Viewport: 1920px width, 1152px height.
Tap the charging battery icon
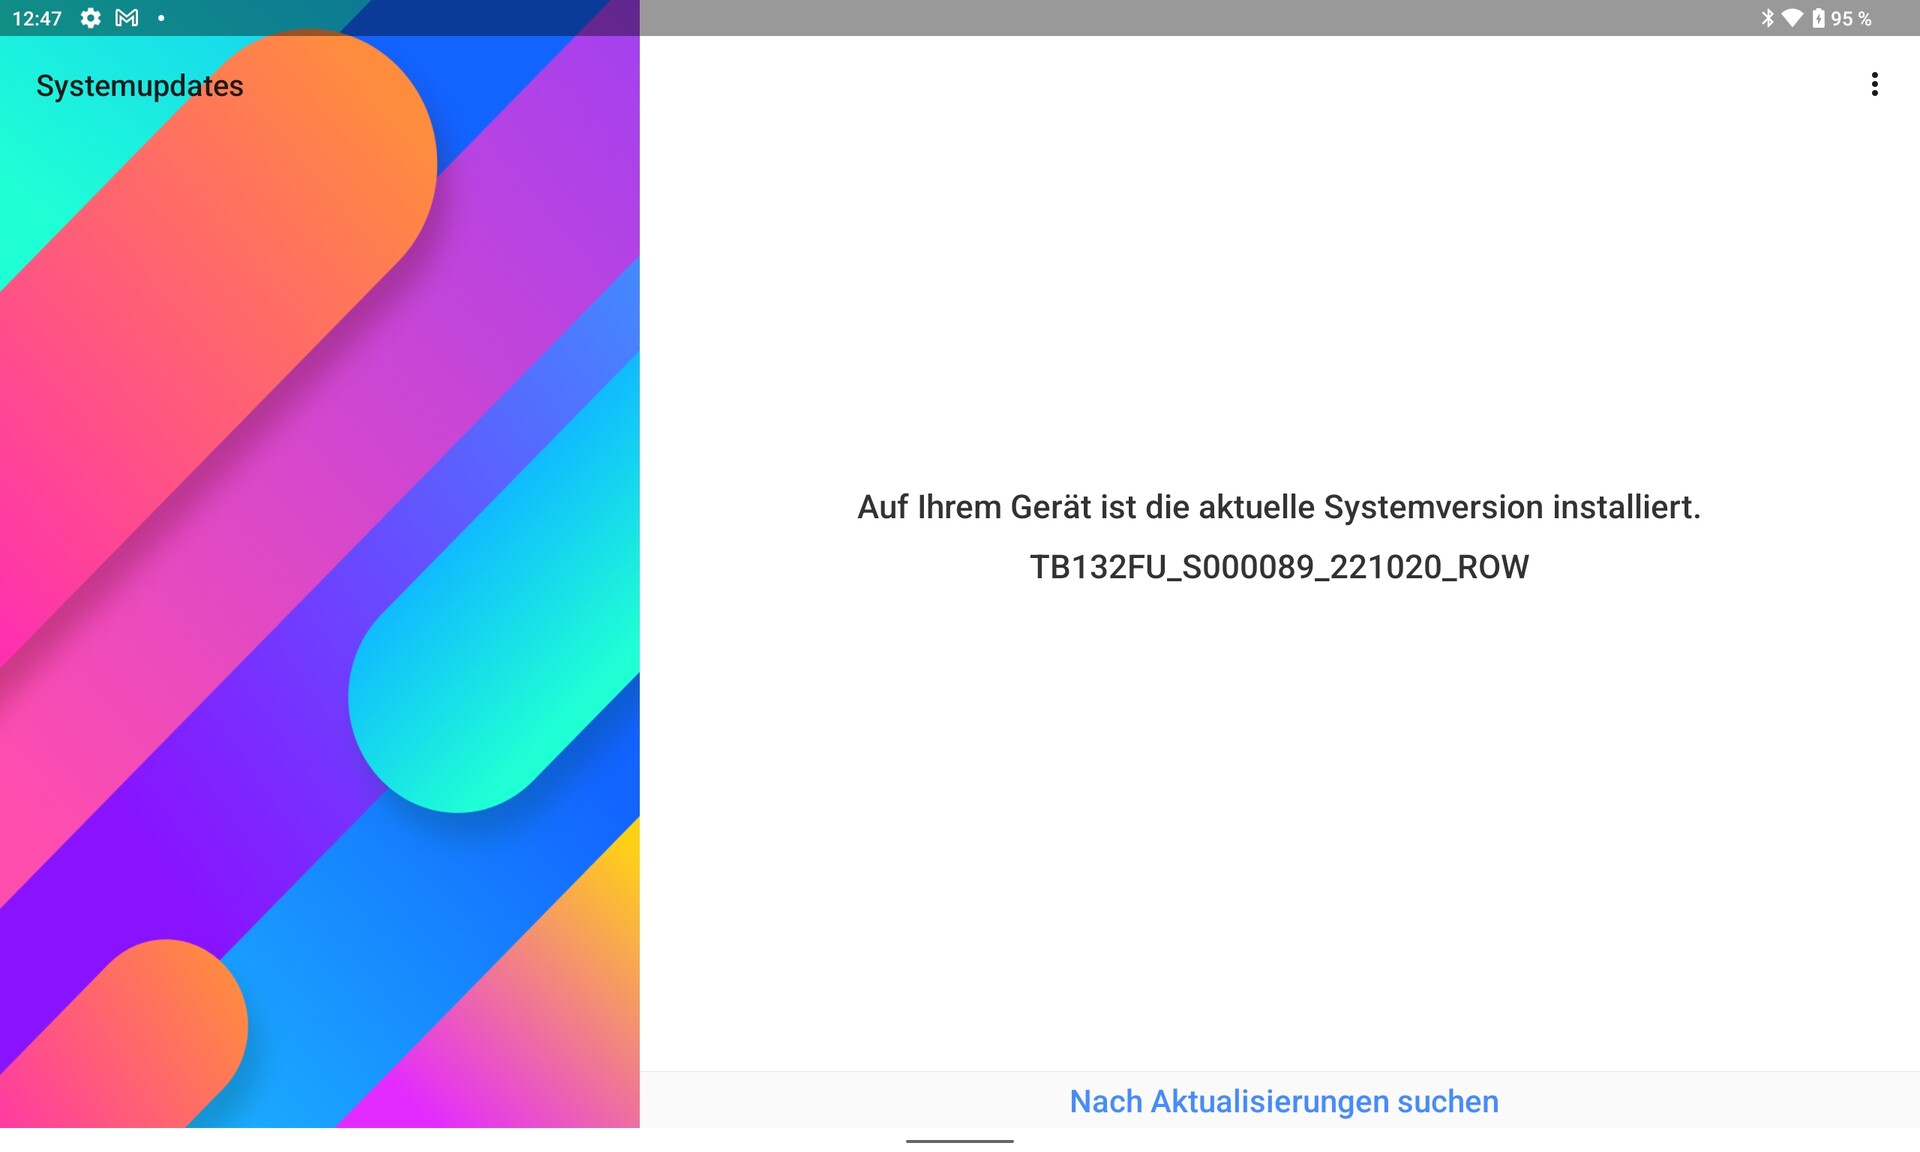1818,18
